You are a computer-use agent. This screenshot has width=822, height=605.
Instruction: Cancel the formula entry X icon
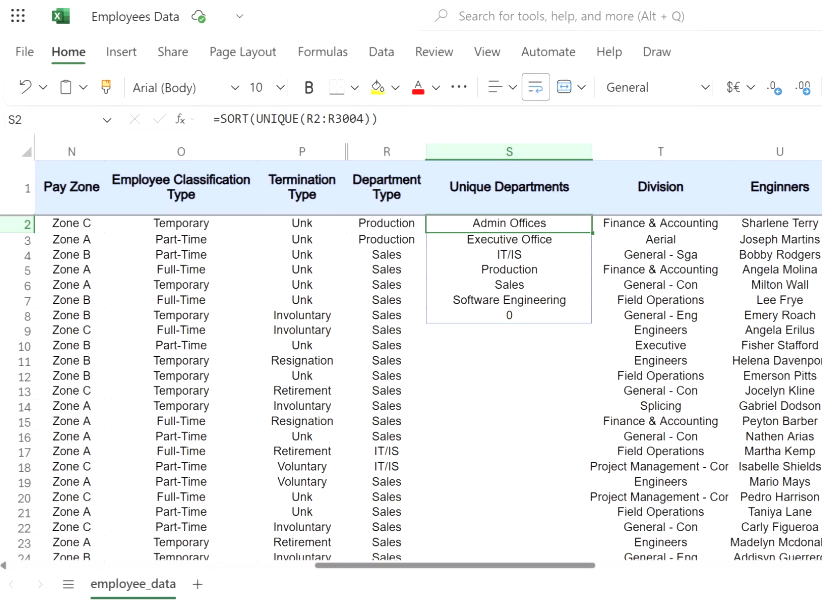click(135, 120)
